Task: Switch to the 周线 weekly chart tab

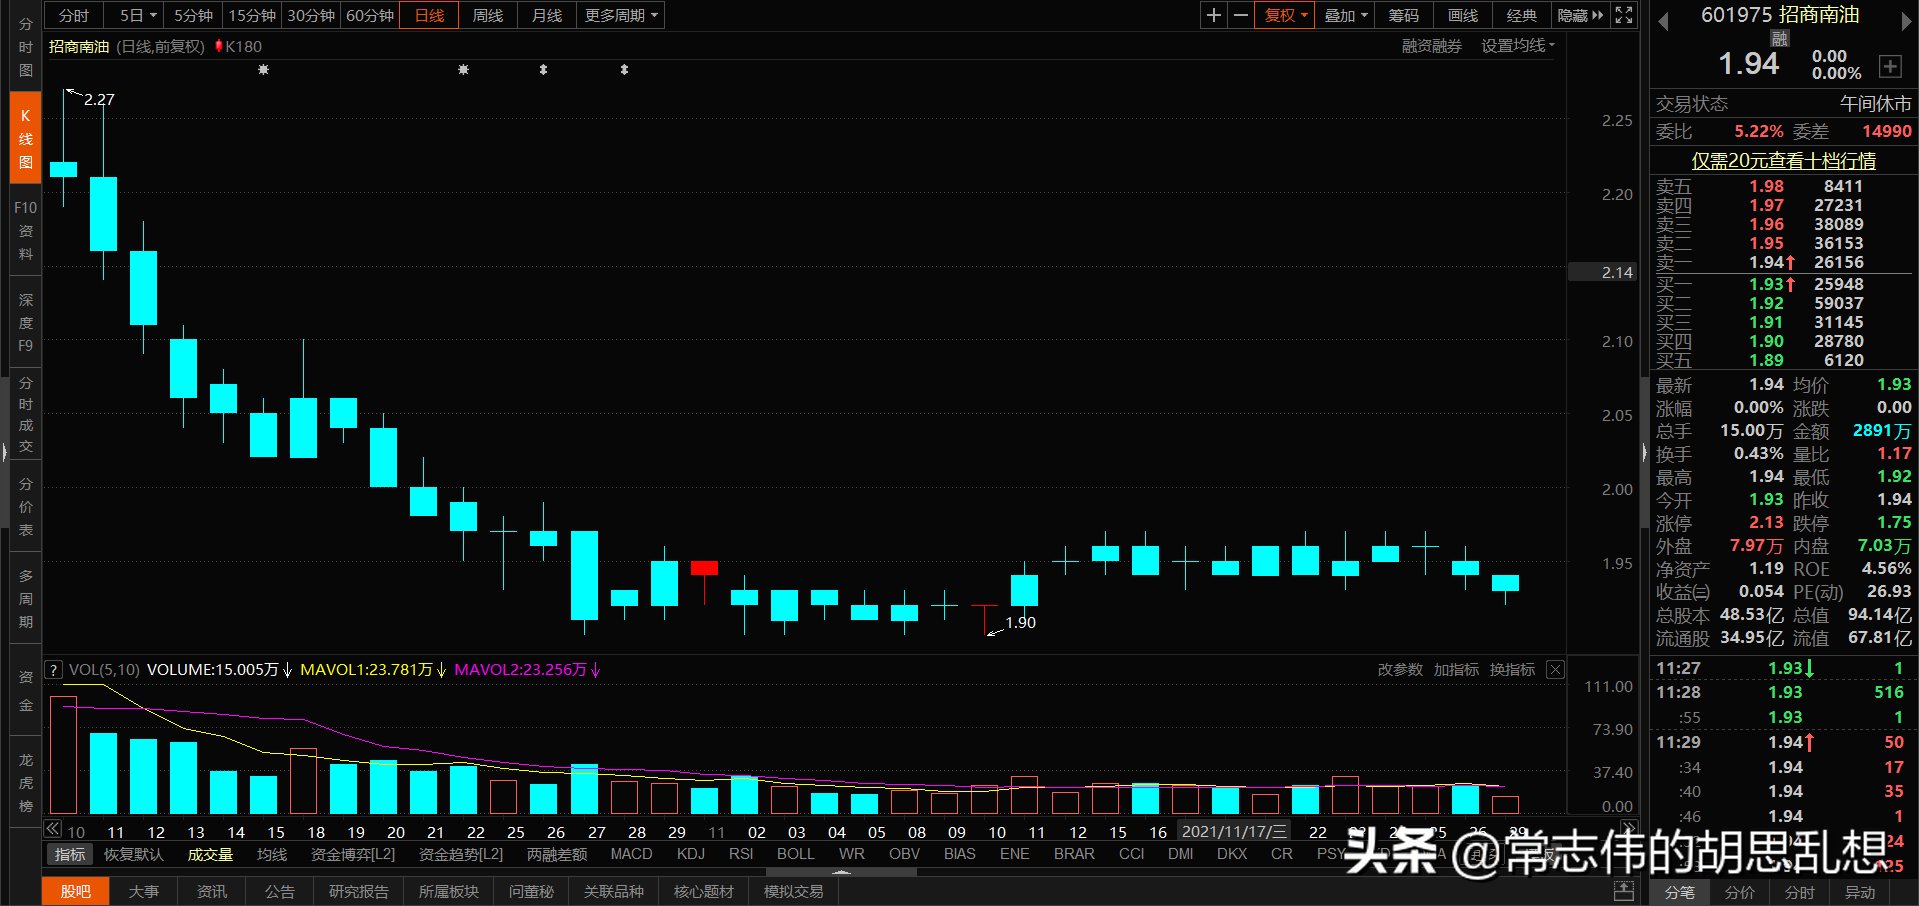Action: [487, 15]
